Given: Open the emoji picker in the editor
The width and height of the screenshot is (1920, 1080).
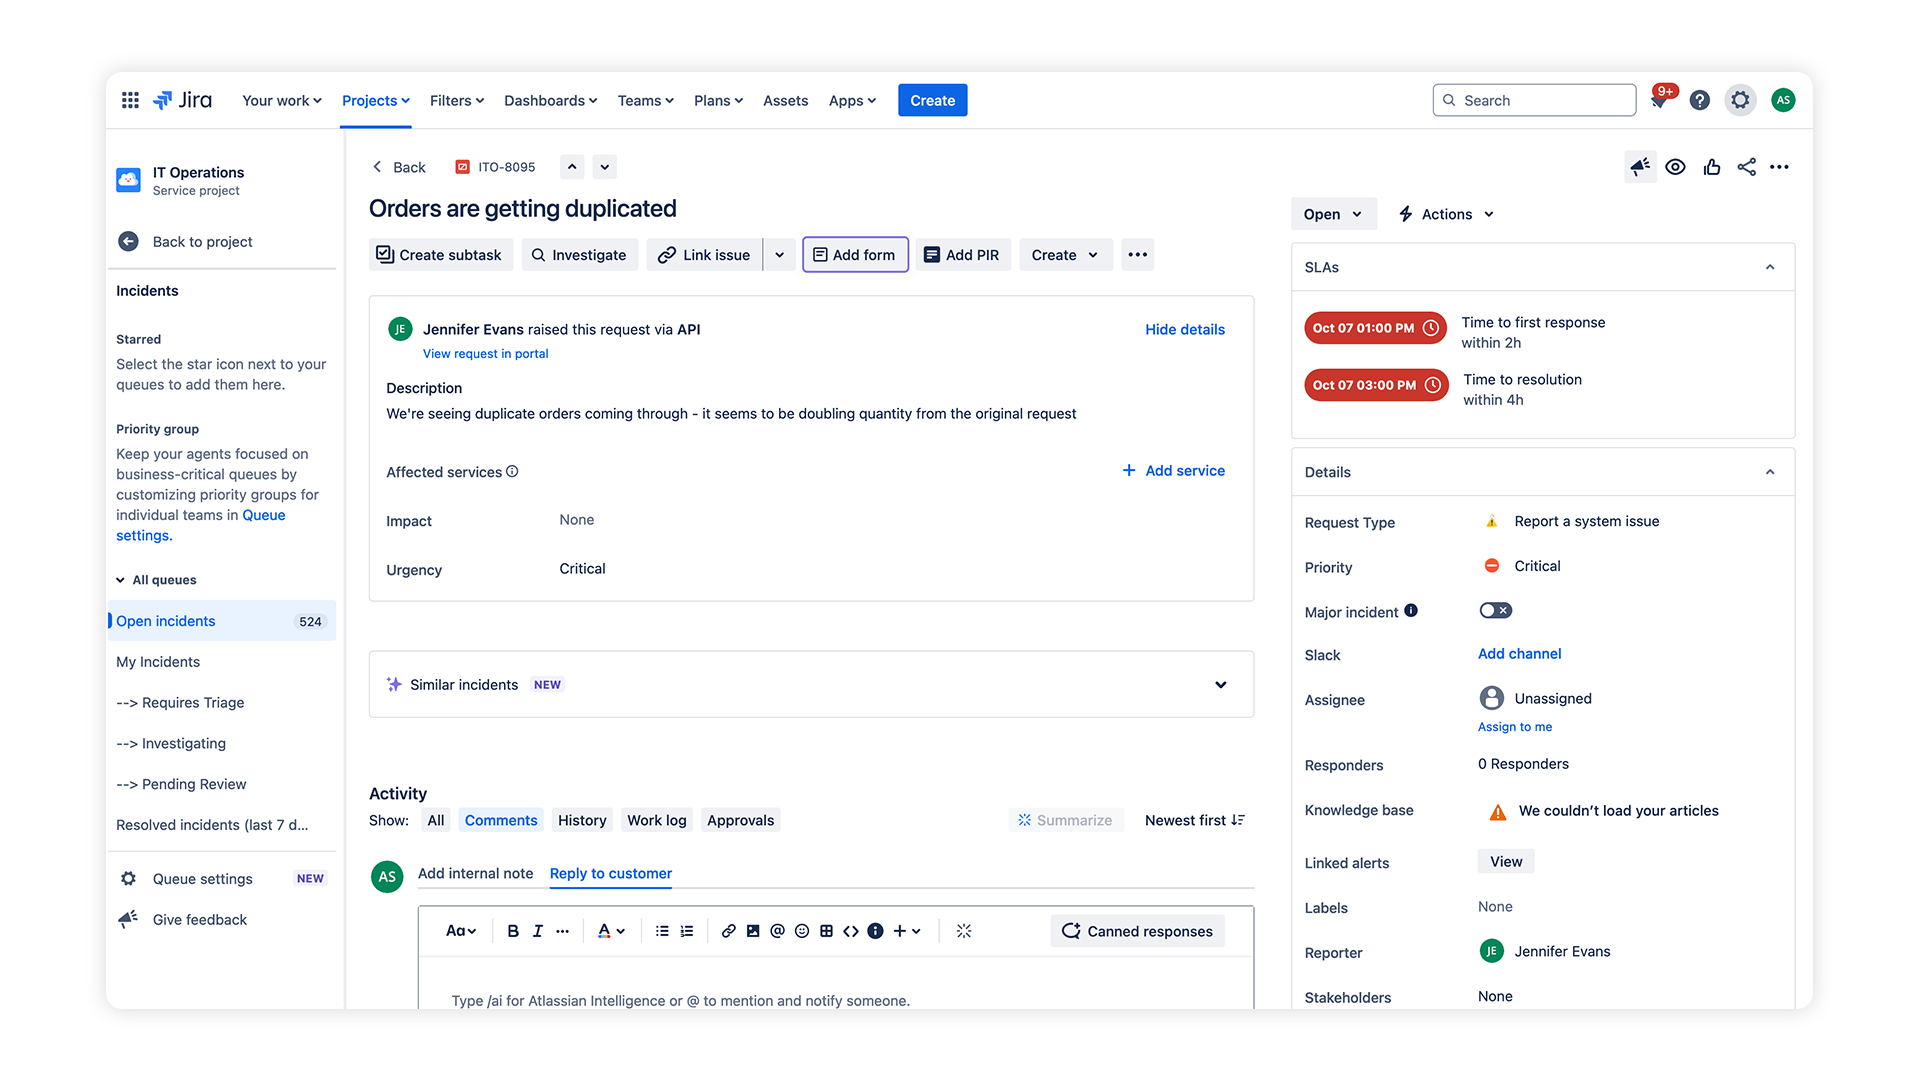Looking at the screenshot, I should coord(802,931).
